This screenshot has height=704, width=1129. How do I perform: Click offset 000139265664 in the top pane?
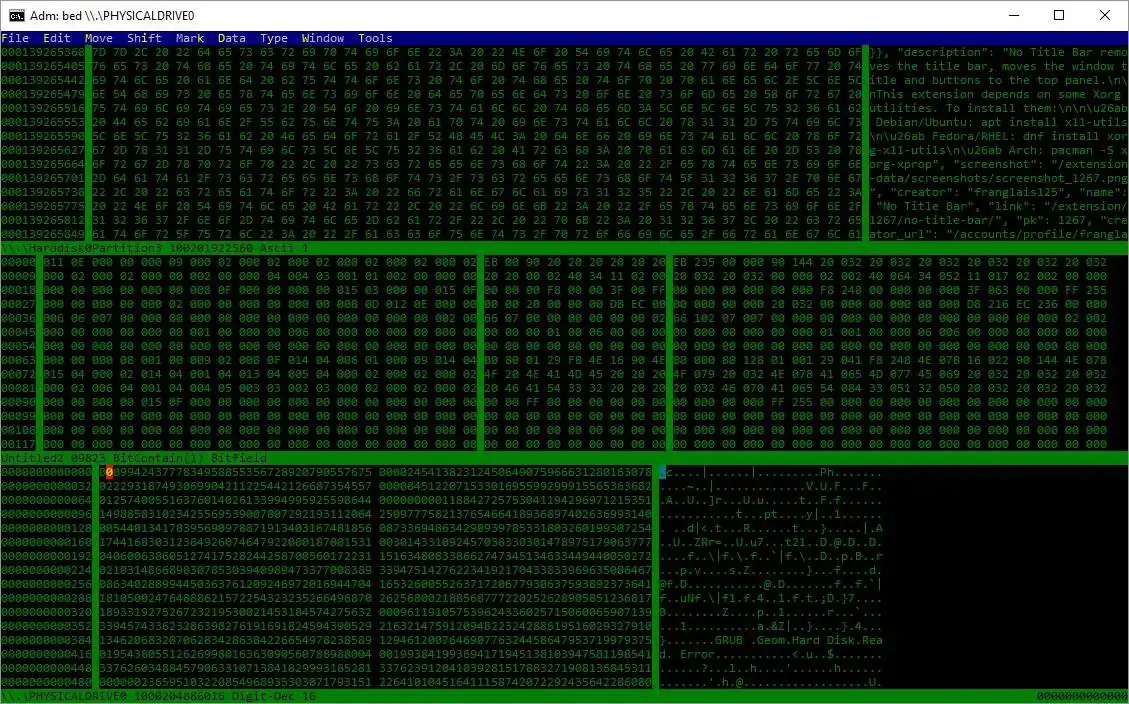(43, 164)
